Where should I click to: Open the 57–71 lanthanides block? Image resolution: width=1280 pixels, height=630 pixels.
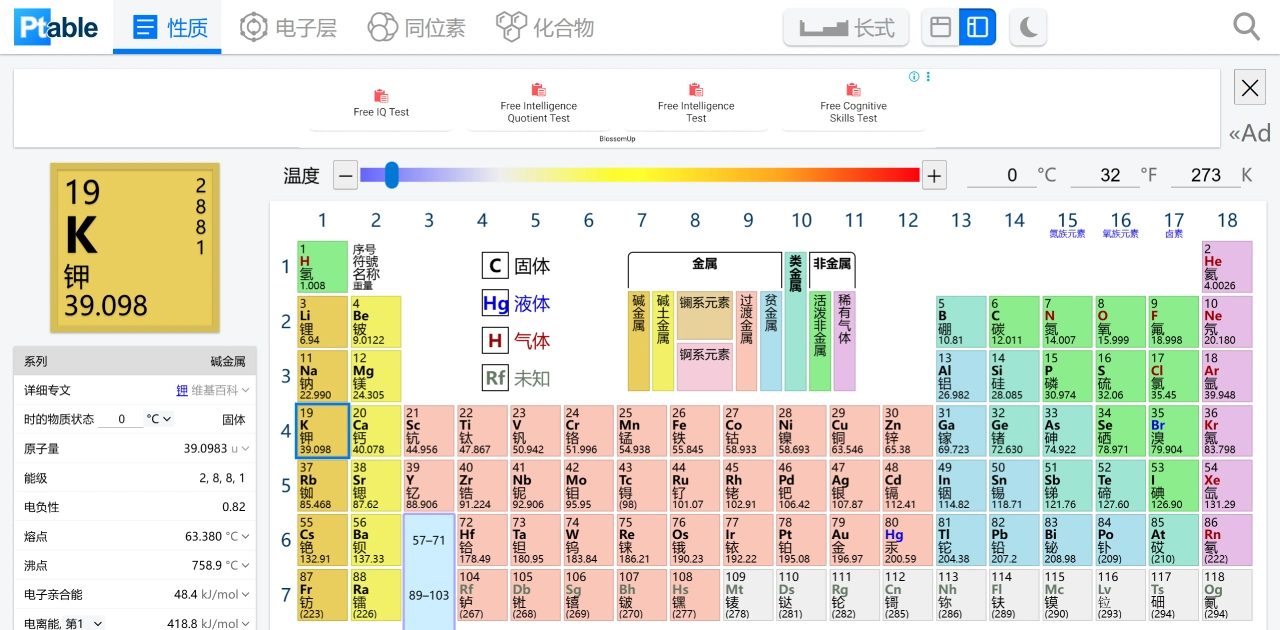(429, 540)
